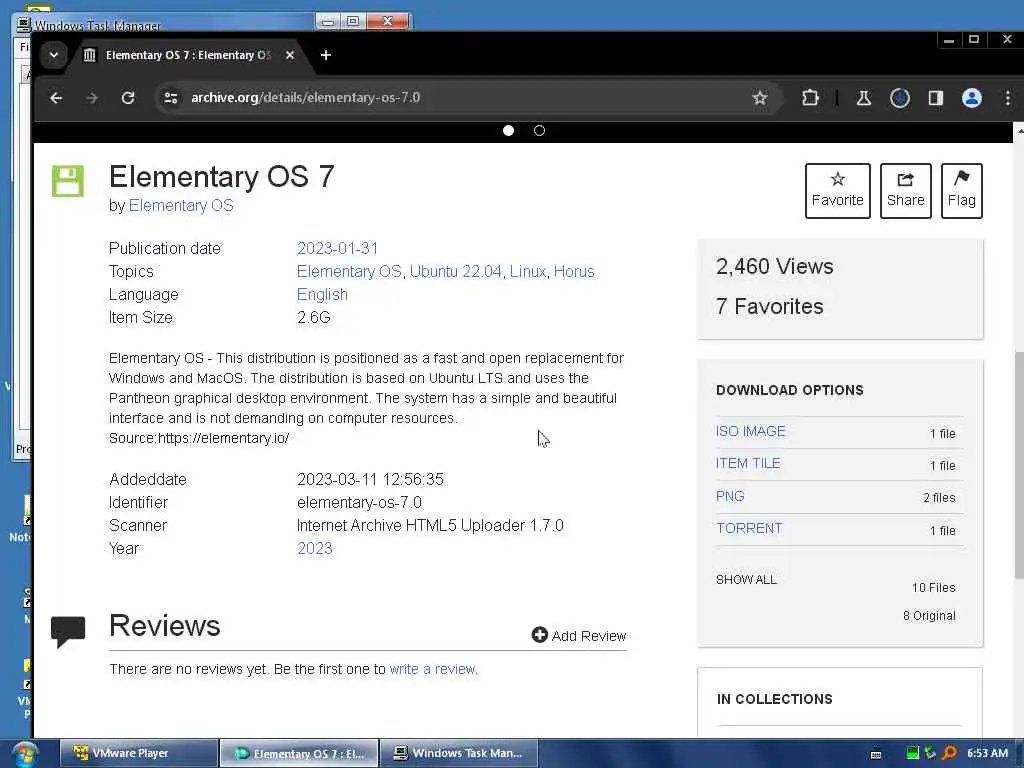Toggle the browser side panel

coord(936,98)
